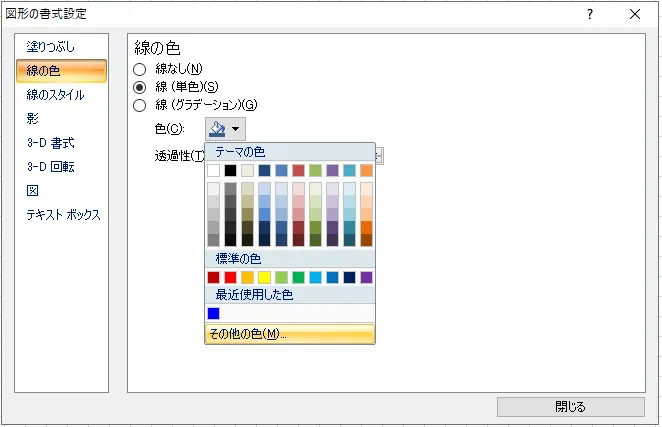
Task: Choose the 線 (グラデーション) radio option
Action: tap(140, 105)
